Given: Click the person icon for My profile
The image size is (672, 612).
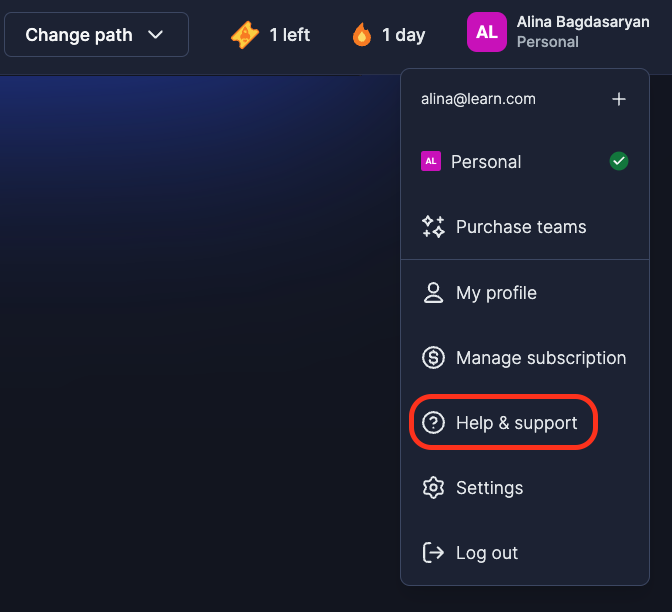Looking at the screenshot, I should pyautogui.click(x=433, y=293).
